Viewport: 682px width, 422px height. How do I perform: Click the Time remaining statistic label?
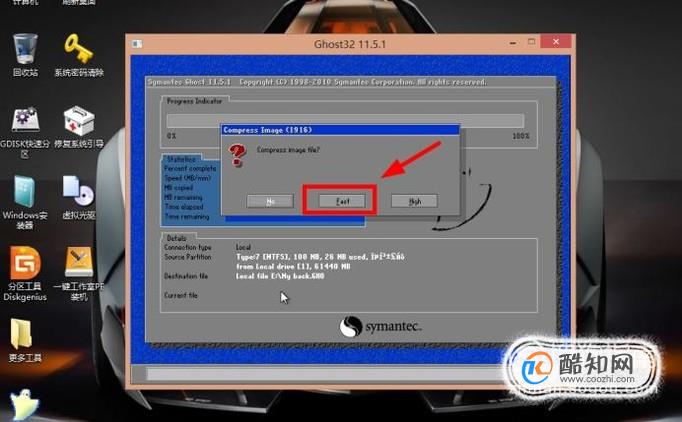pyautogui.click(x=187, y=216)
